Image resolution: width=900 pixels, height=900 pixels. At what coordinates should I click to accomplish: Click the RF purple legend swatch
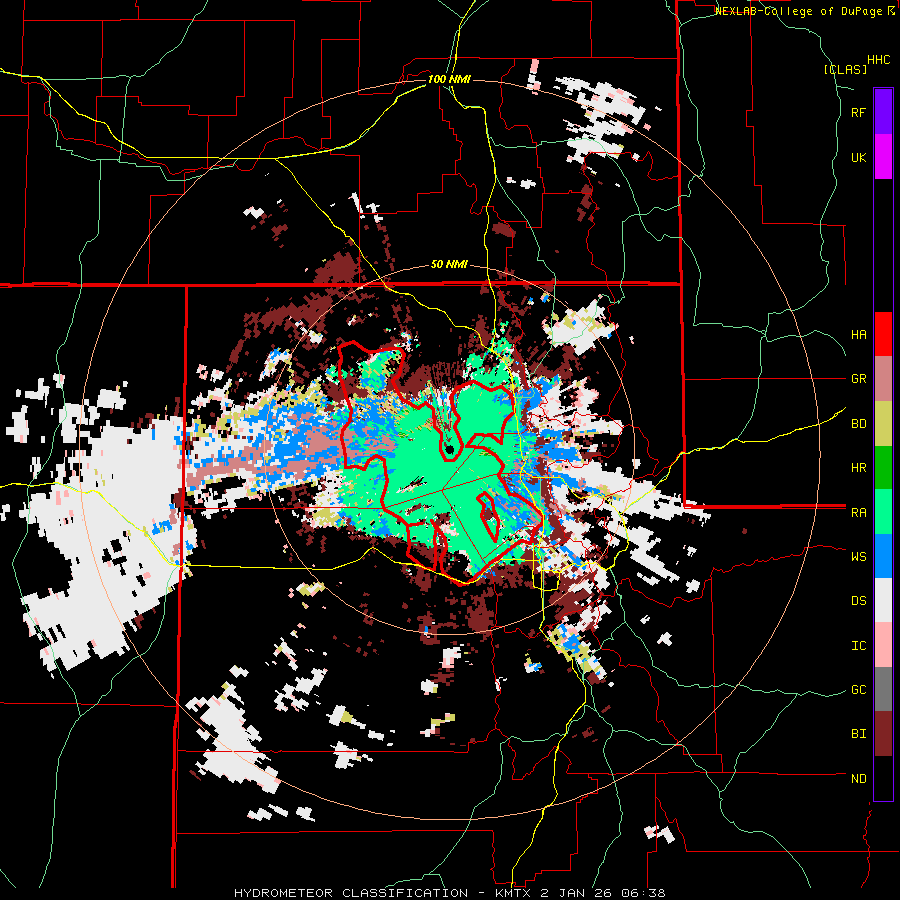883,112
